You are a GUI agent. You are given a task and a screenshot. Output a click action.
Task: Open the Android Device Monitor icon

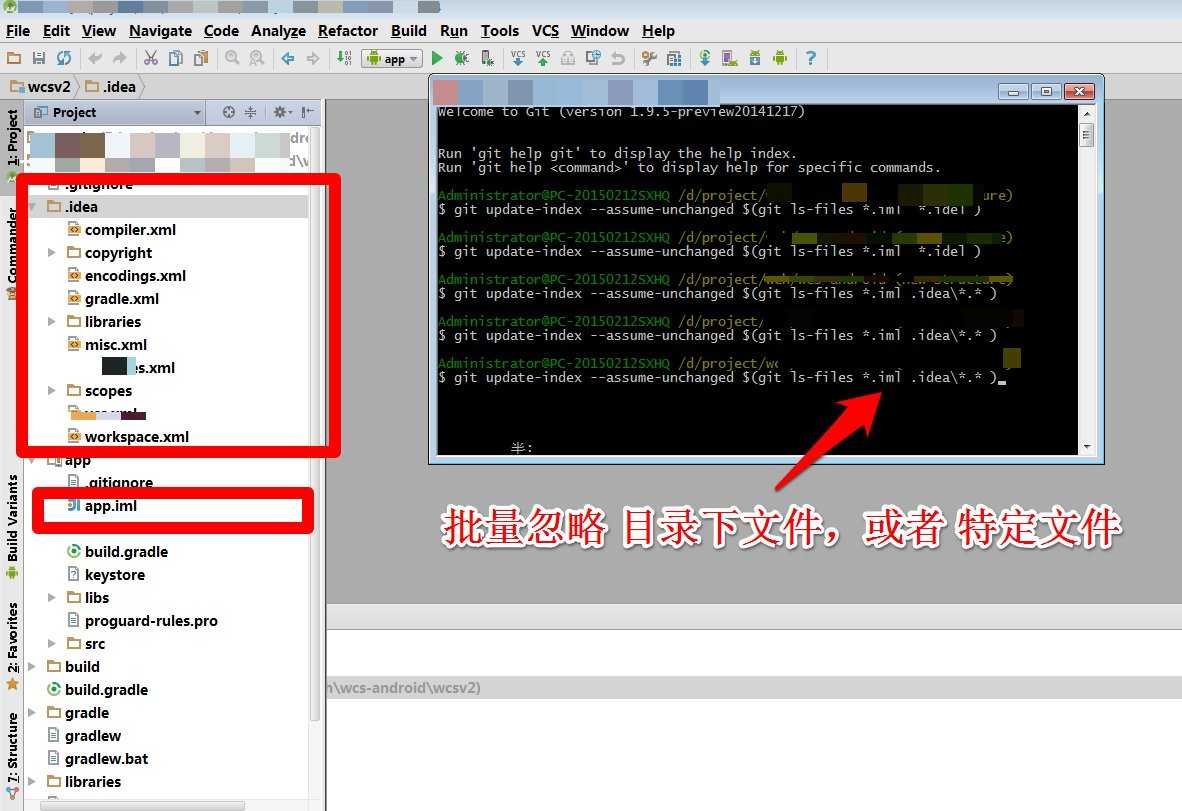(x=780, y=58)
